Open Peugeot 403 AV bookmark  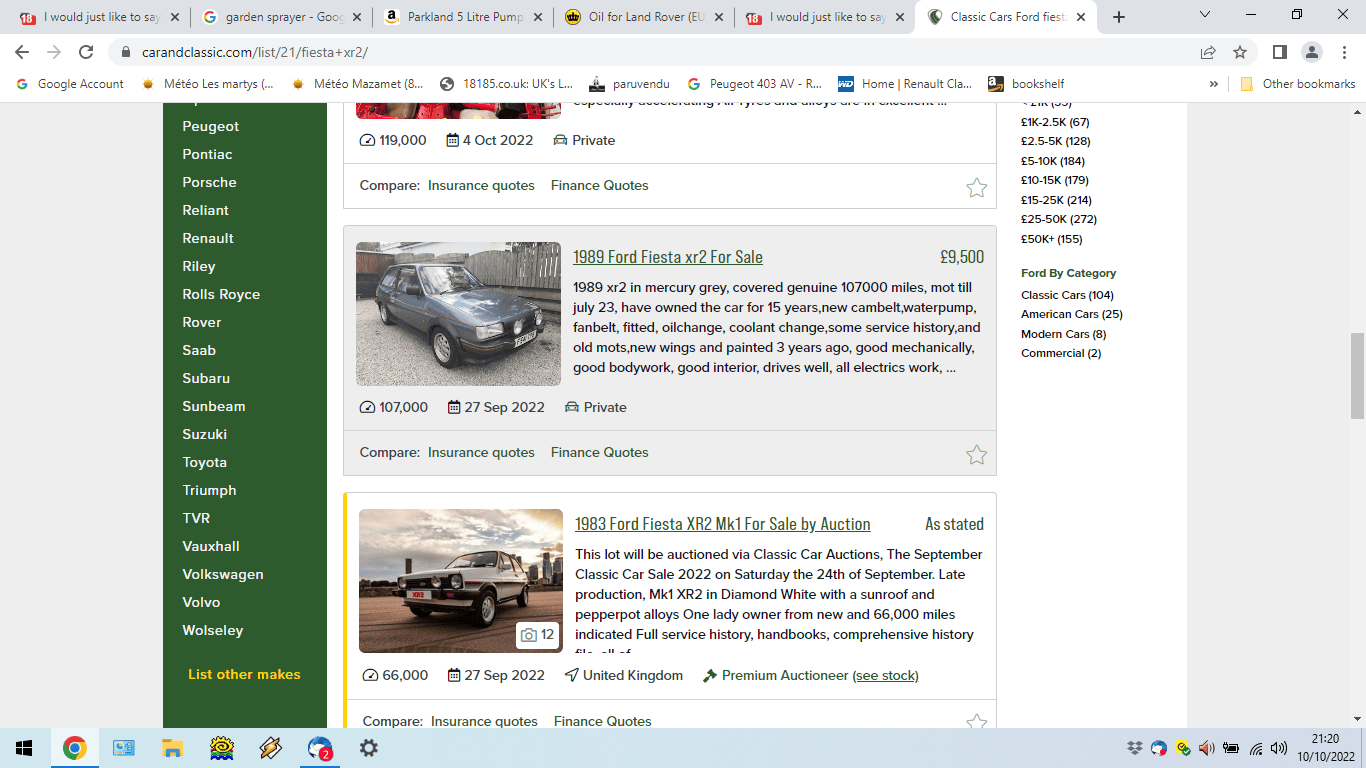[x=755, y=84]
